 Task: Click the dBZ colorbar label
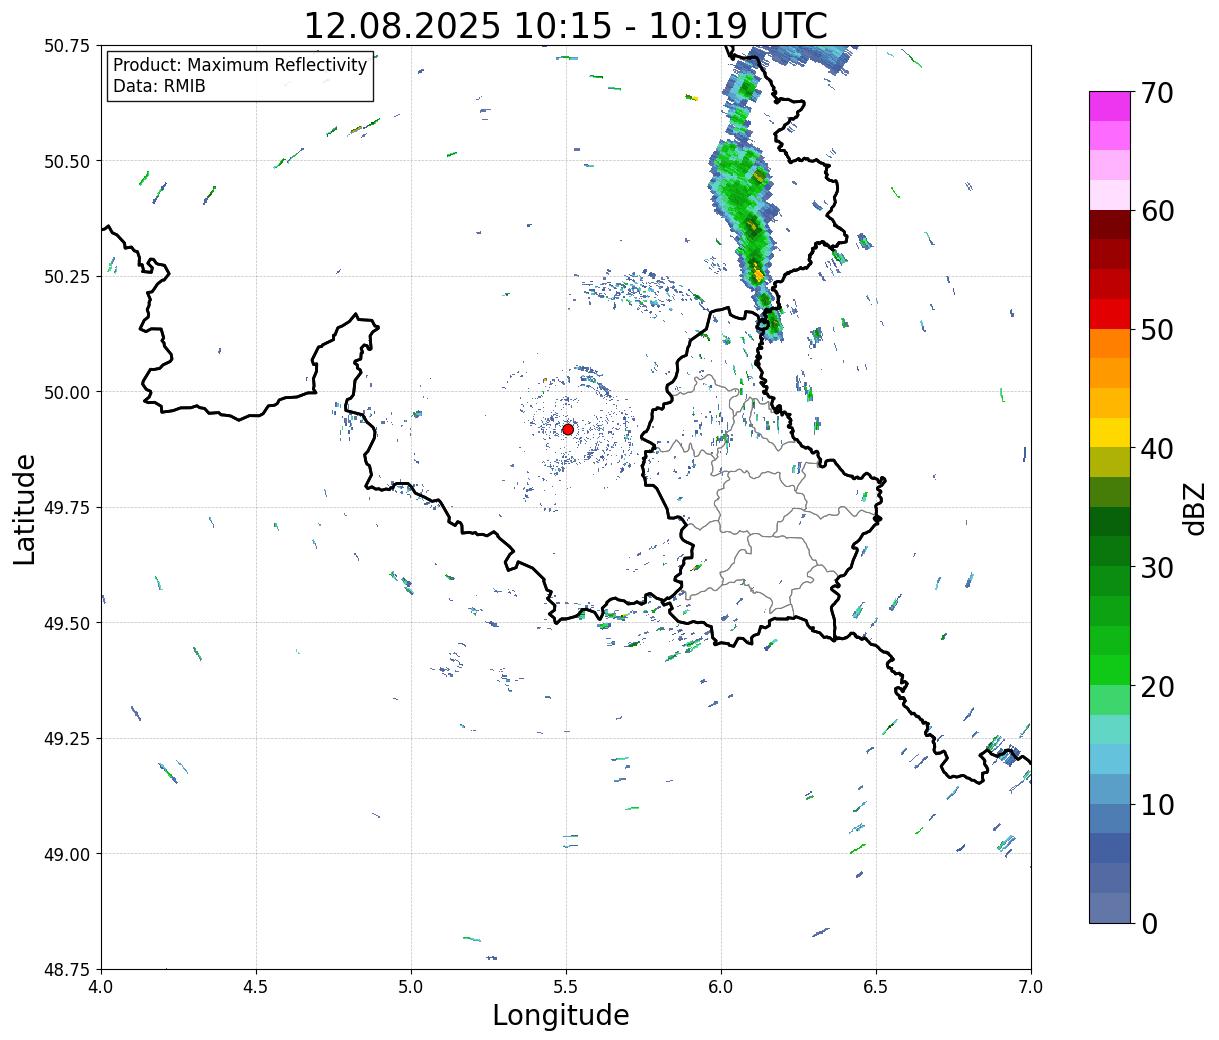point(1195,508)
